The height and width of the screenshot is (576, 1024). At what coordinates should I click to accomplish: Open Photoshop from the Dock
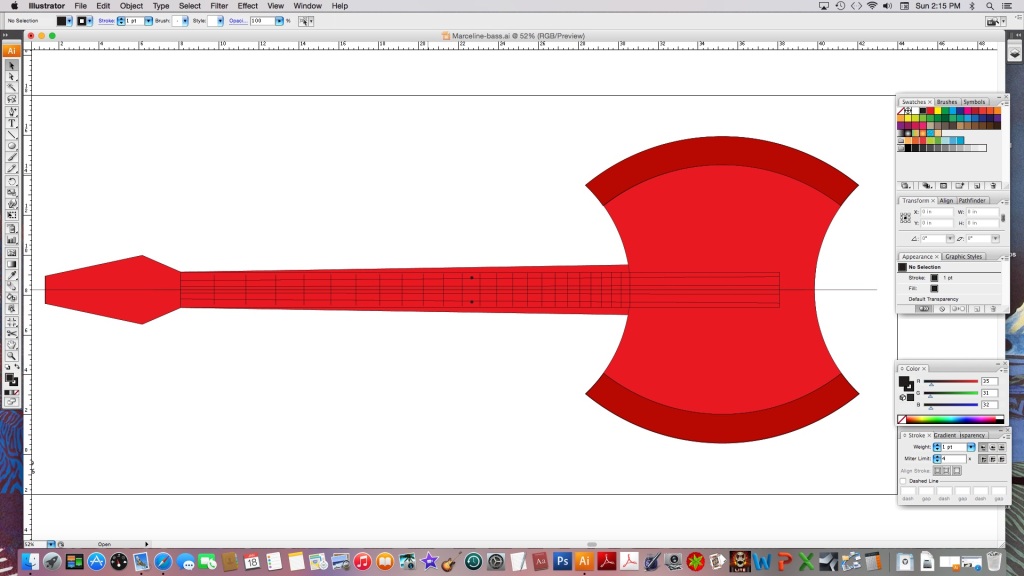click(562, 561)
